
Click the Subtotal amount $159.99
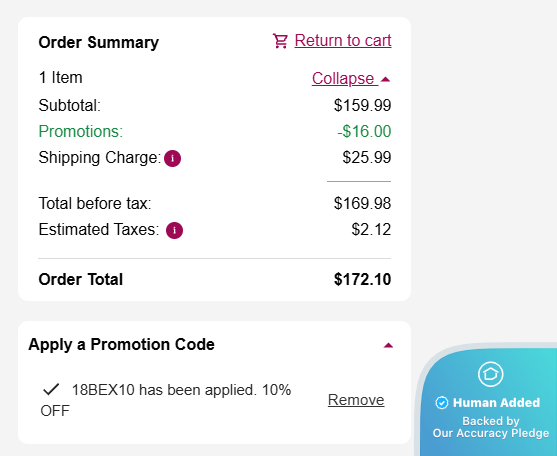(362, 105)
